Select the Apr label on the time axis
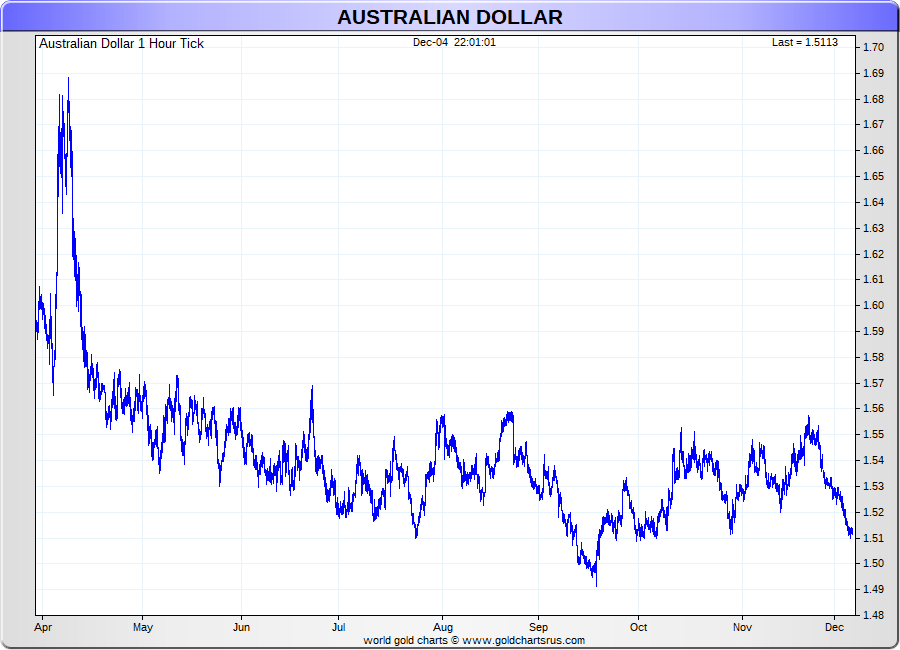 coord(43,628)
